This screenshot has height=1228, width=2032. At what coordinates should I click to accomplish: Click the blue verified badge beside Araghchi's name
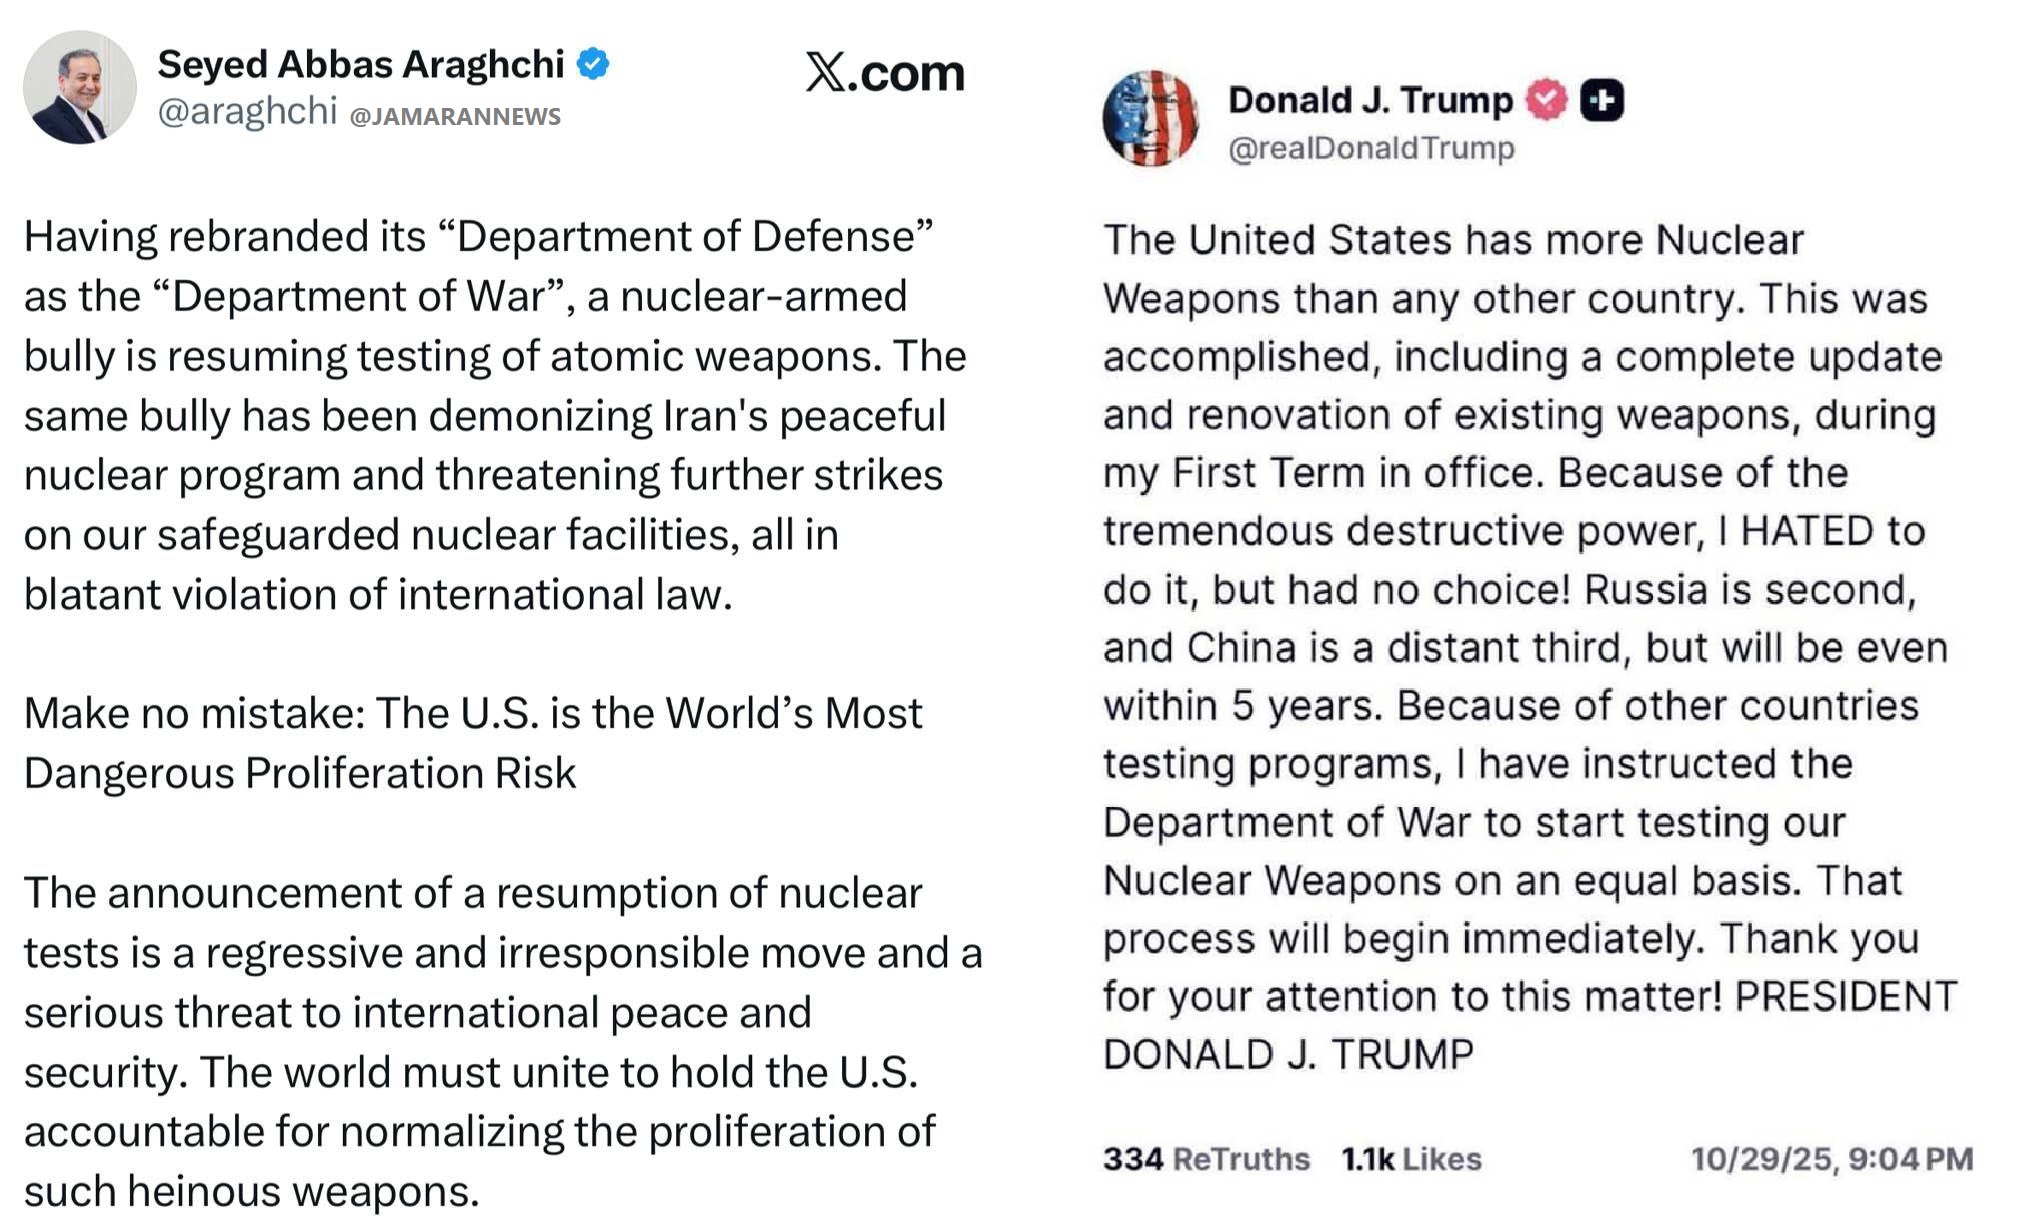[594, 64]
